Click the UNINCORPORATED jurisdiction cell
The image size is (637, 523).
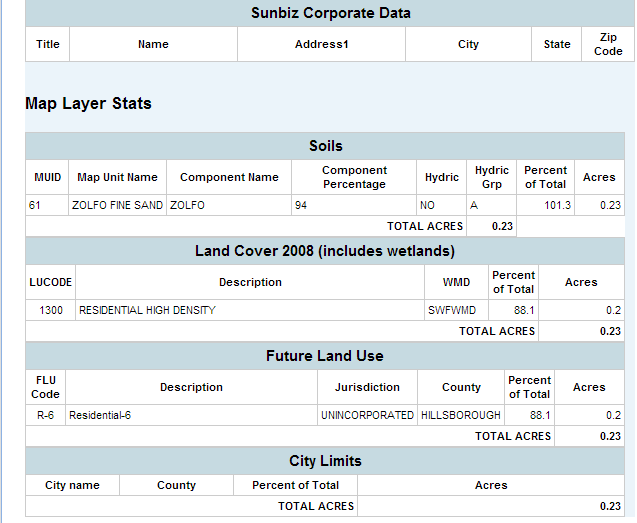(367, 415)
